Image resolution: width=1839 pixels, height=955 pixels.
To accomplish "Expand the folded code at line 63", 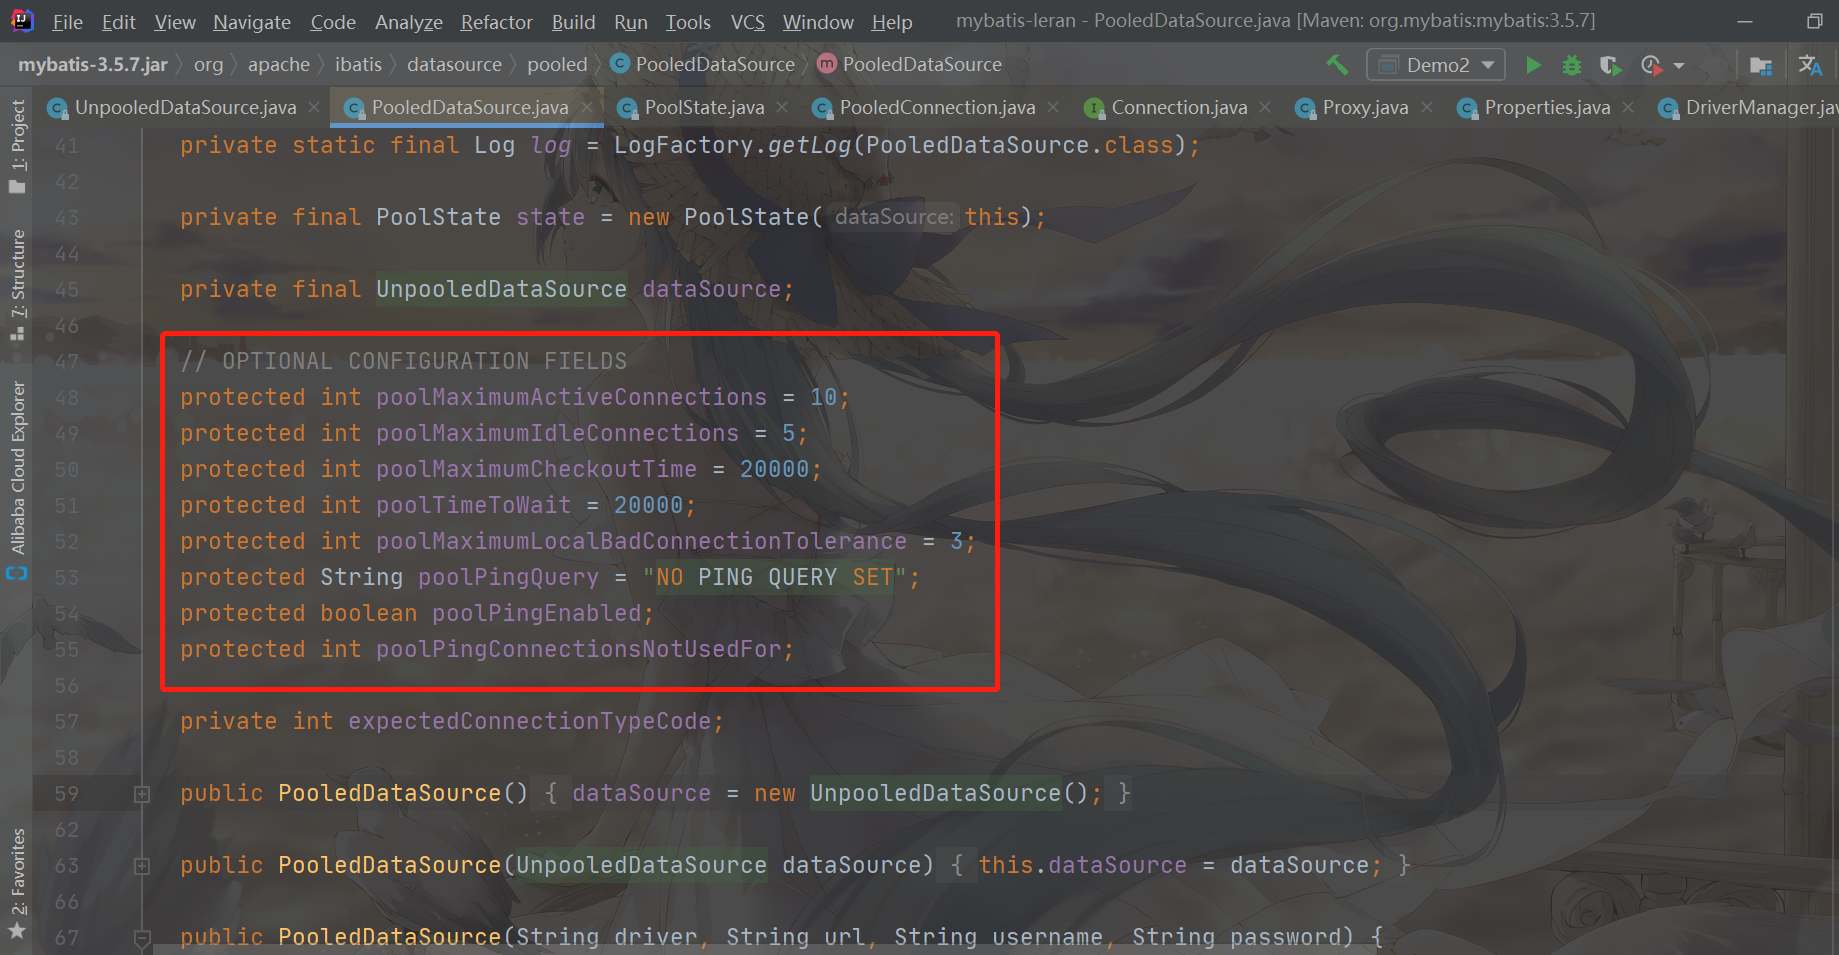I will coord(142,866).
